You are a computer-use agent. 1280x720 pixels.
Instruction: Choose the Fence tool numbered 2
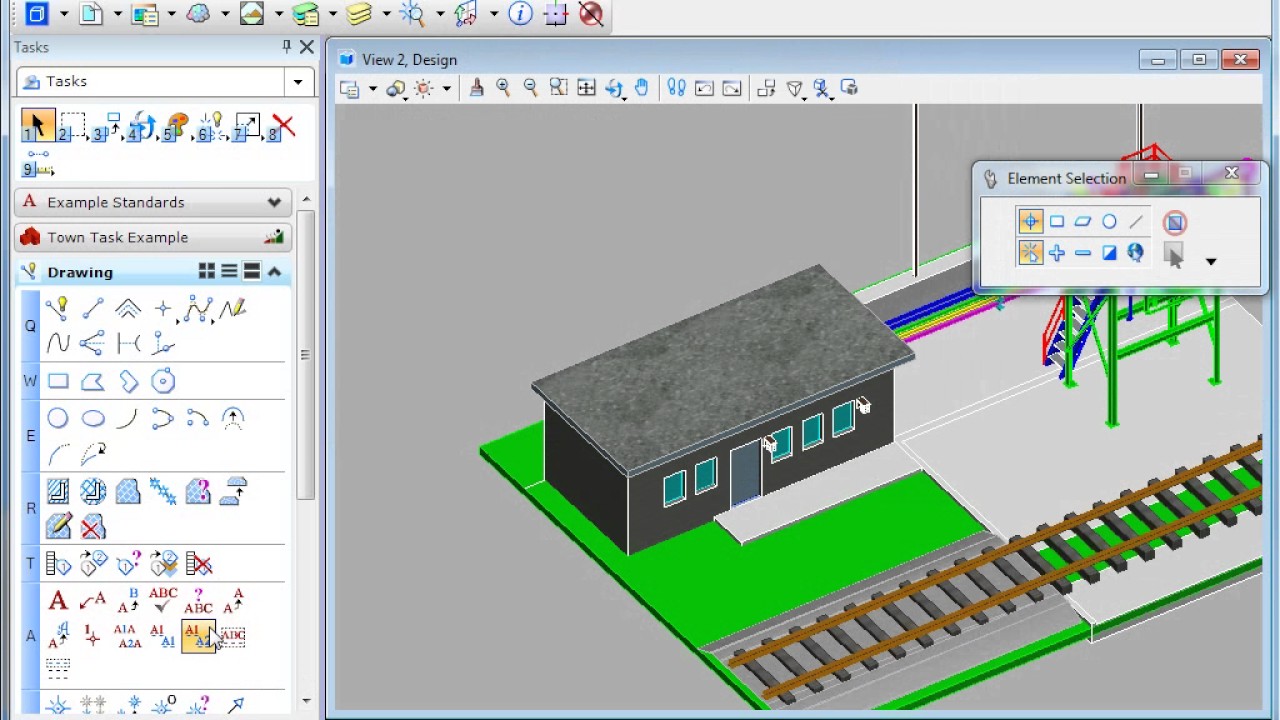point(72,127)
